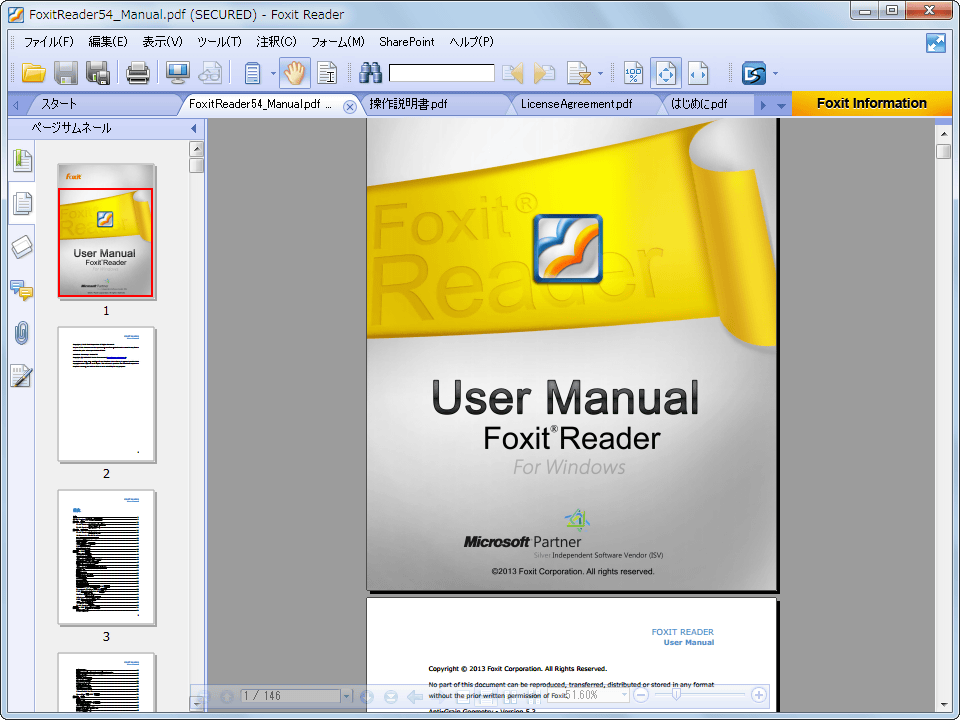Click the Fit Width icon
960x720 pixels.
click(x=698, y=73)
